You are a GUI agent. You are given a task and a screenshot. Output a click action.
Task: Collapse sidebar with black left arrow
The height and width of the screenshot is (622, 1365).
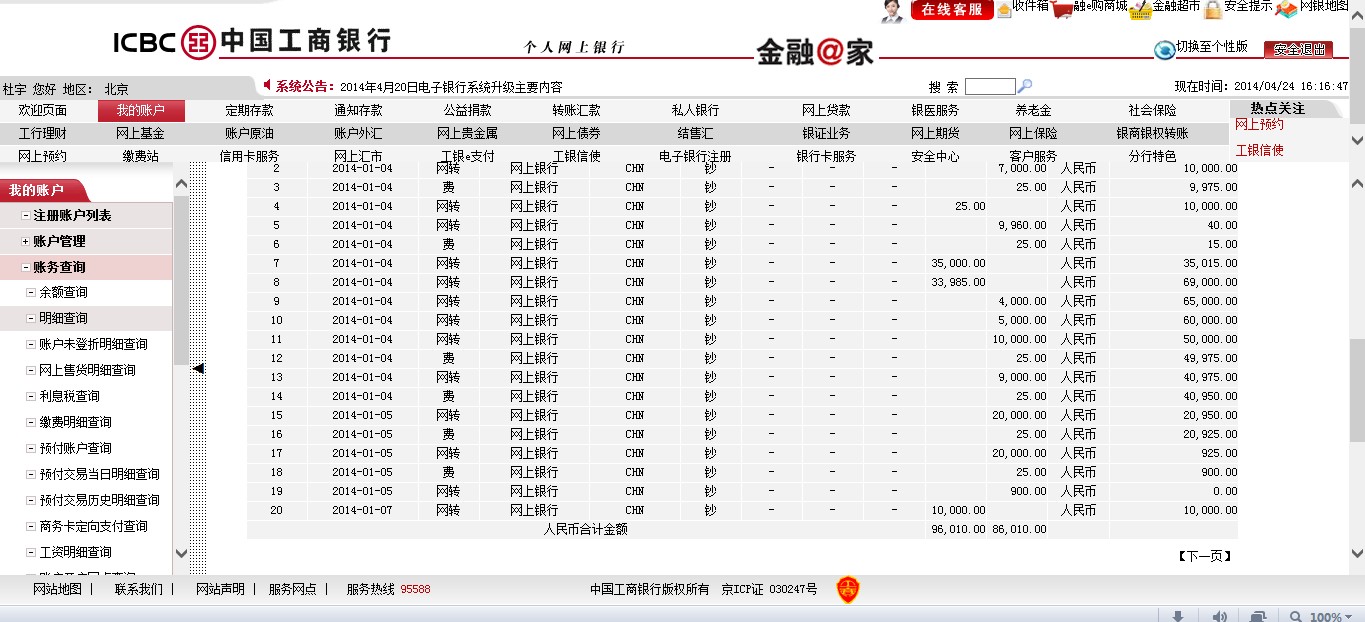(198, 369)
